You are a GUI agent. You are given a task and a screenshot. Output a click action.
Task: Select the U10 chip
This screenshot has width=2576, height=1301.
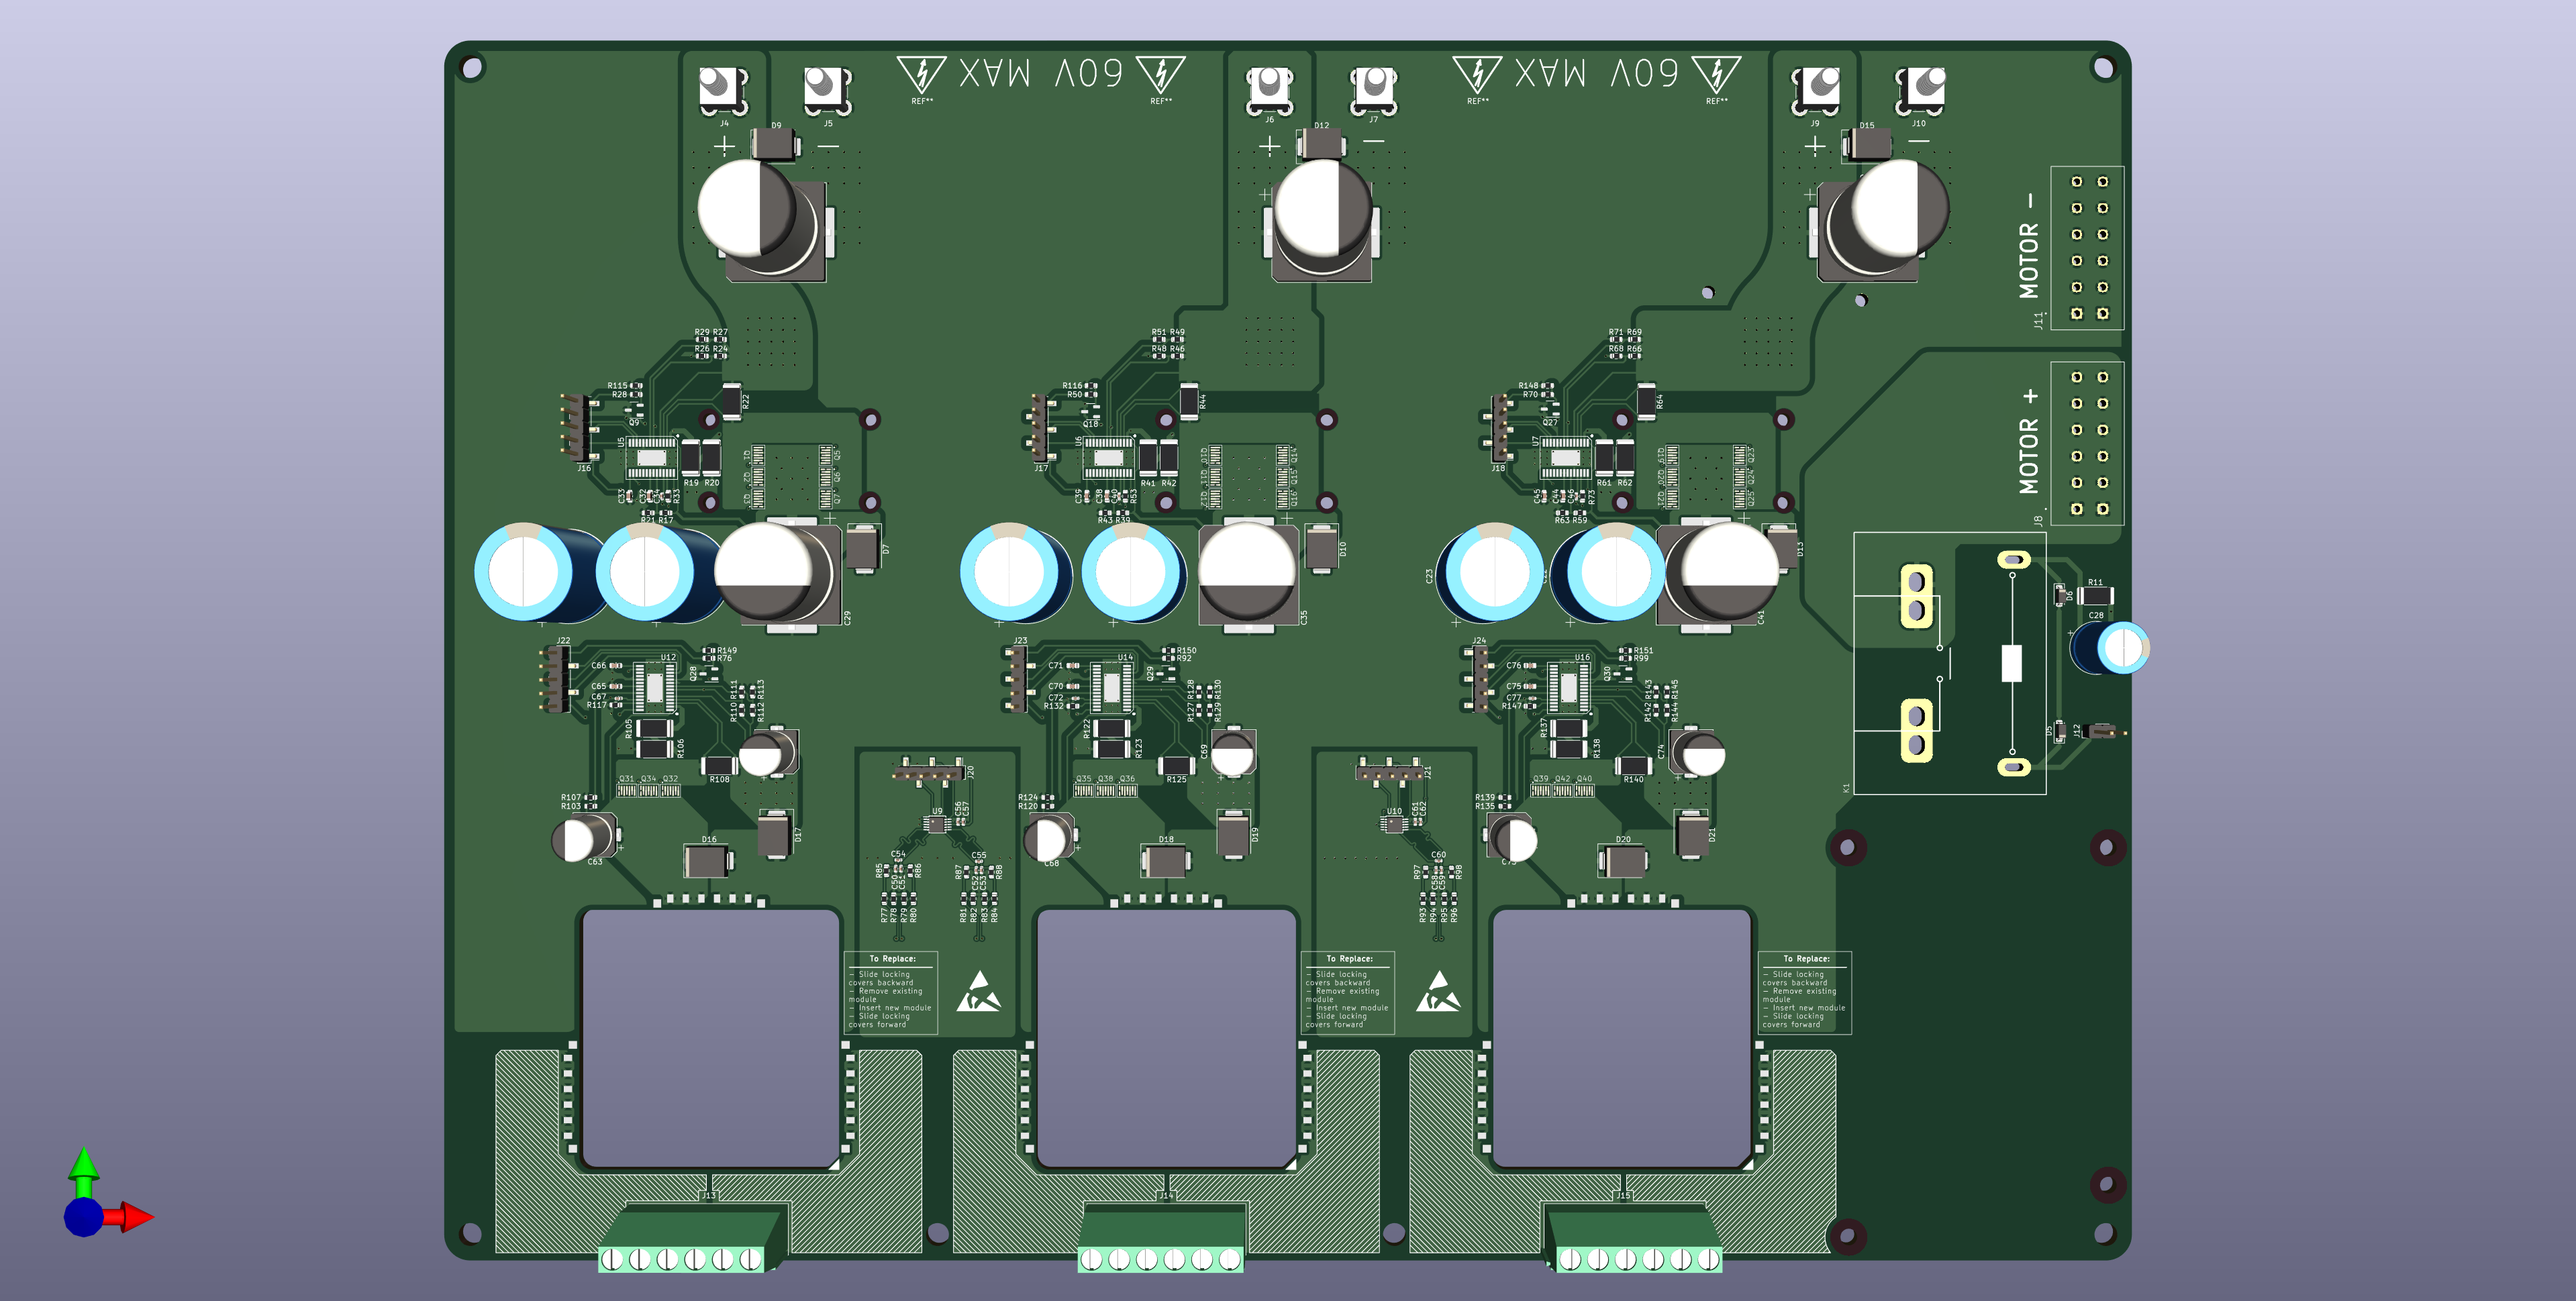click(x=1393, y=824)
